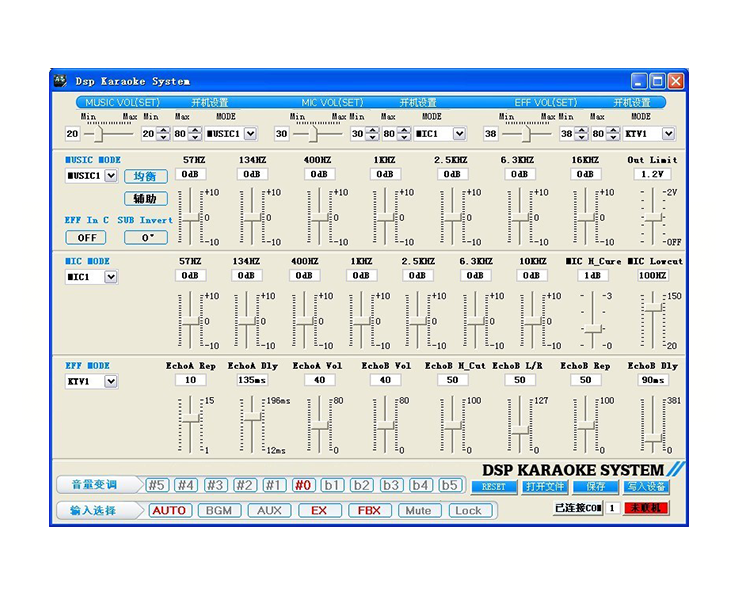This screenshot has height=596, width=738.
Task: Click the 打开文件 open file button
Action: pos(545,487)
